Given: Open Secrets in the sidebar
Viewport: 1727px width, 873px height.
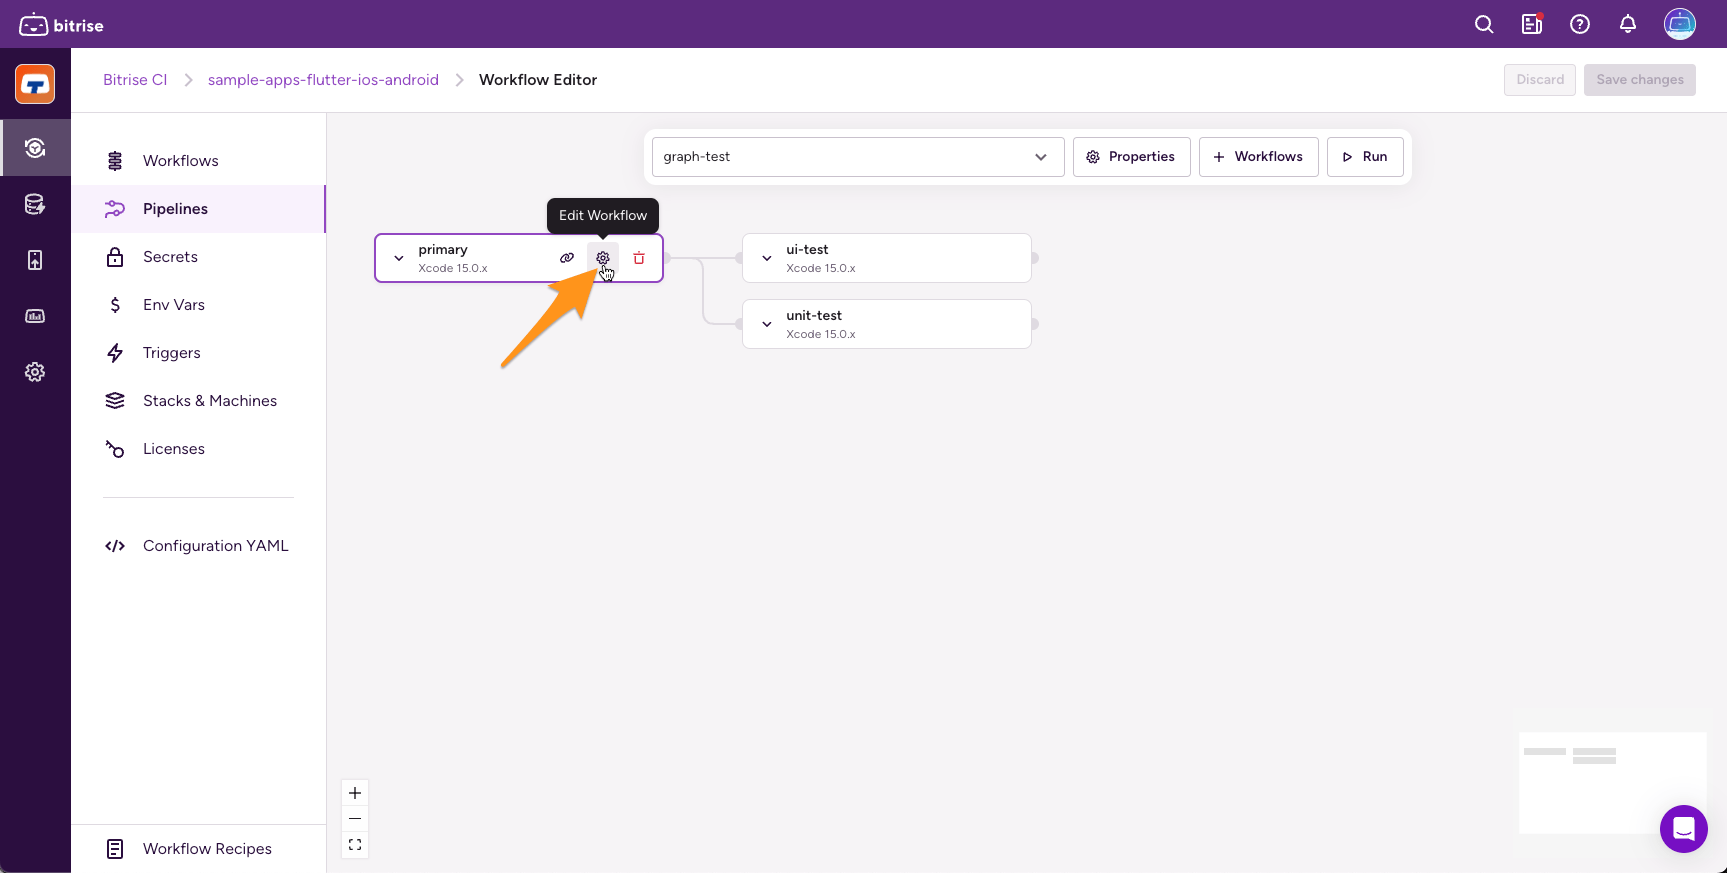Looking at the screenshot, I should (170, 257).
